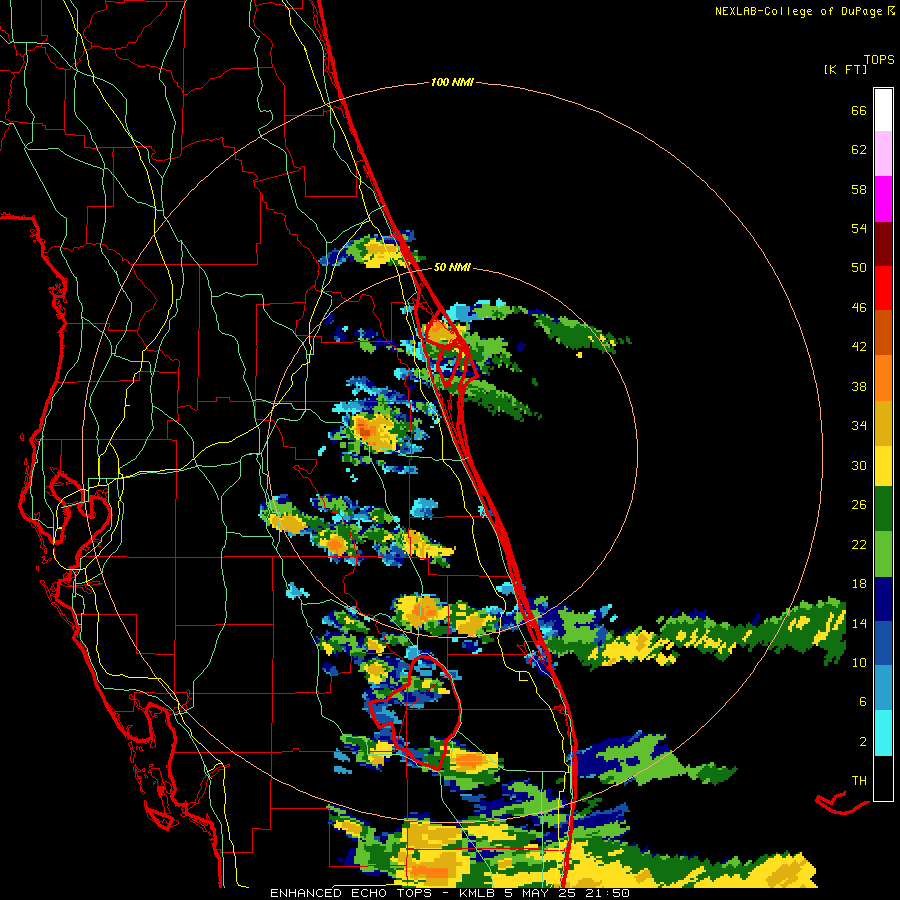Click the yellow legend swatch
This screenshot has height=900, width=900.
883,466
